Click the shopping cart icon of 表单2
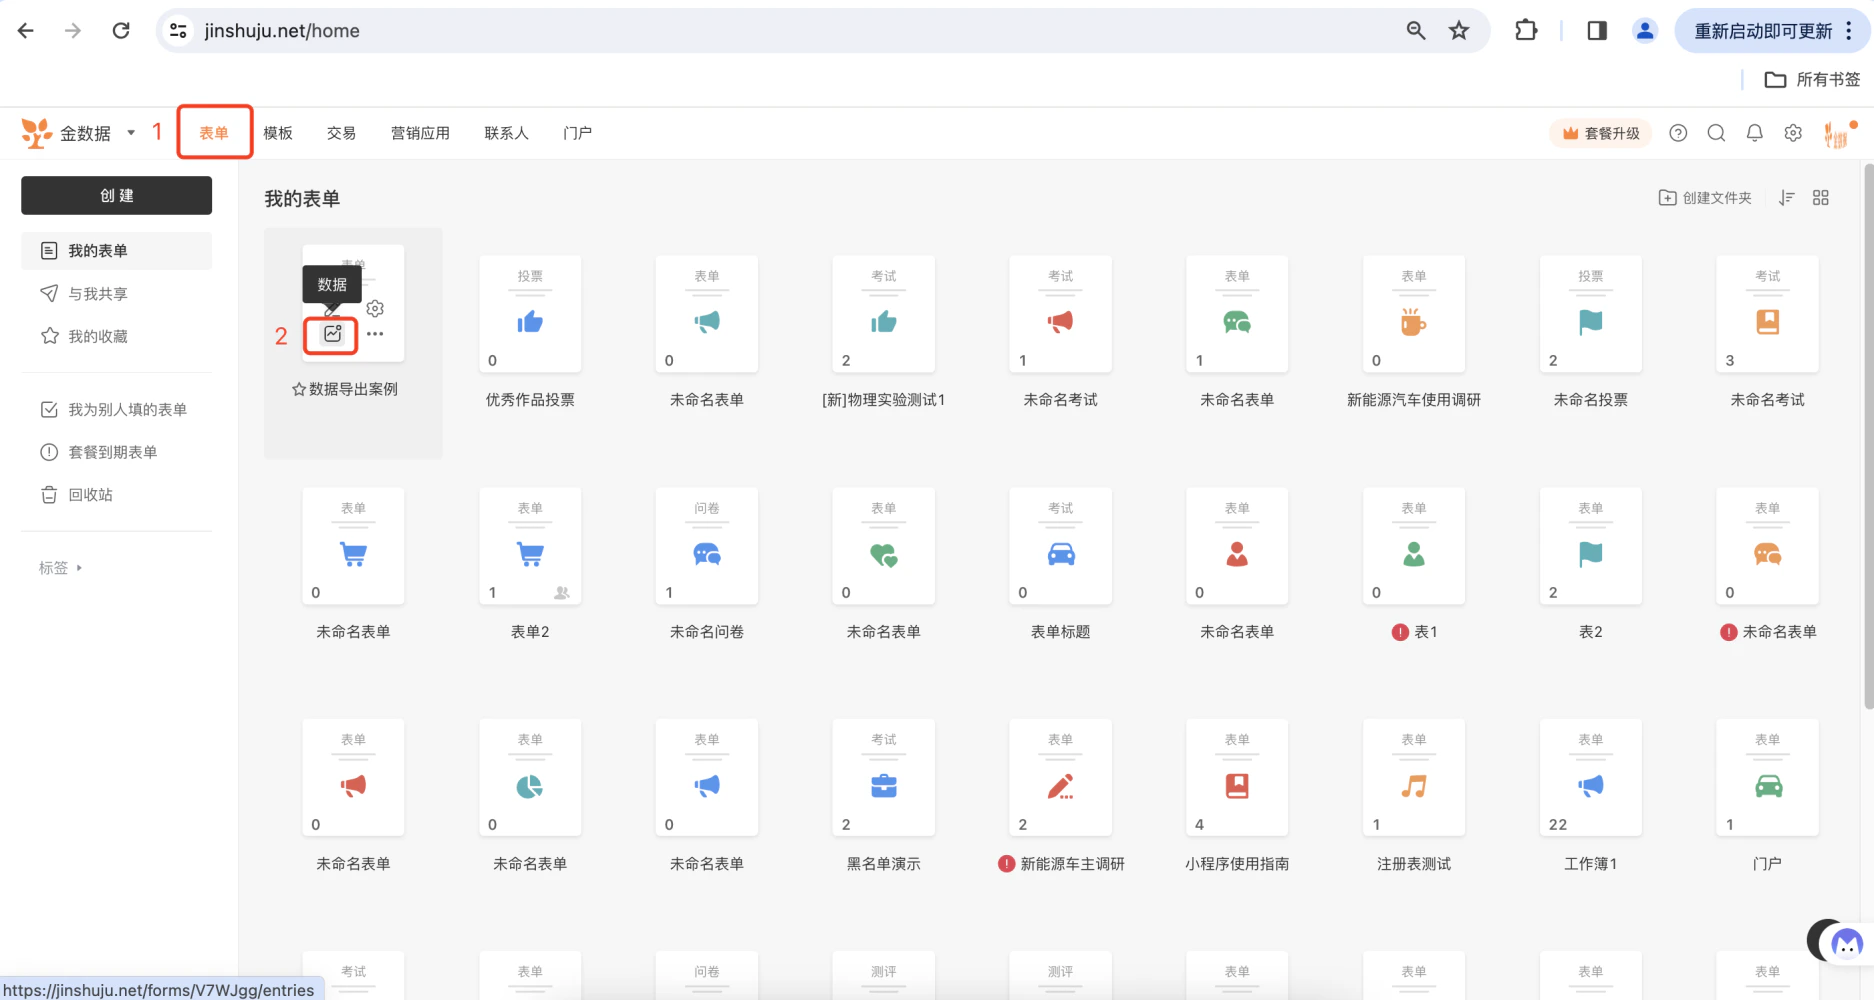This screenshot has width=1874, height=1000. (530, 554)
